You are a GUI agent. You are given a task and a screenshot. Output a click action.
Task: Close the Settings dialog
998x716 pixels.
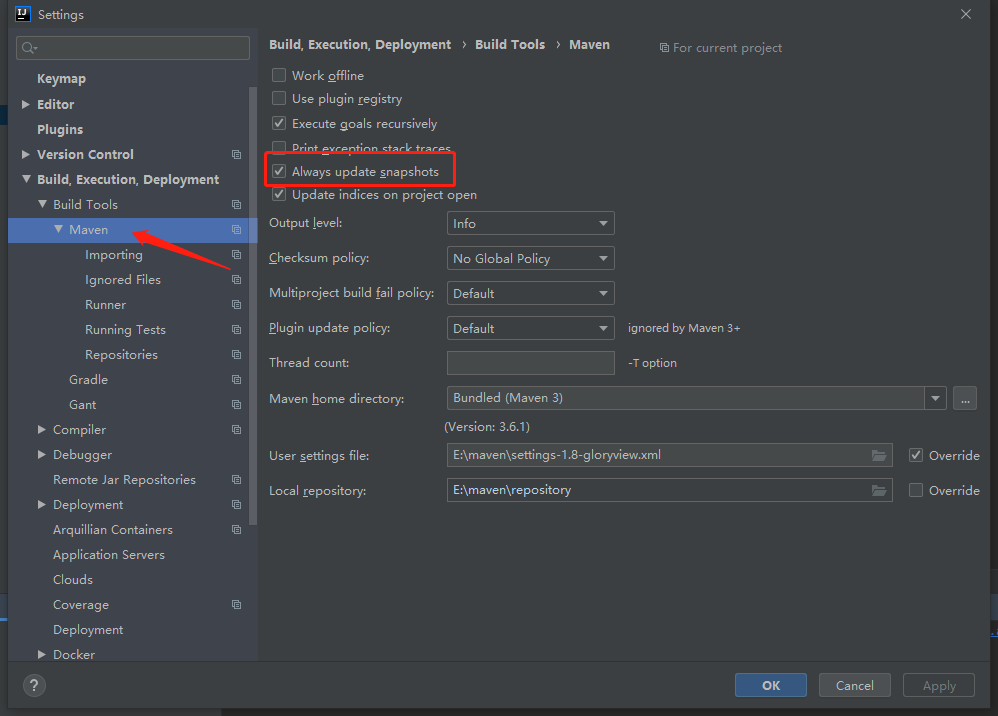point(966,14)
